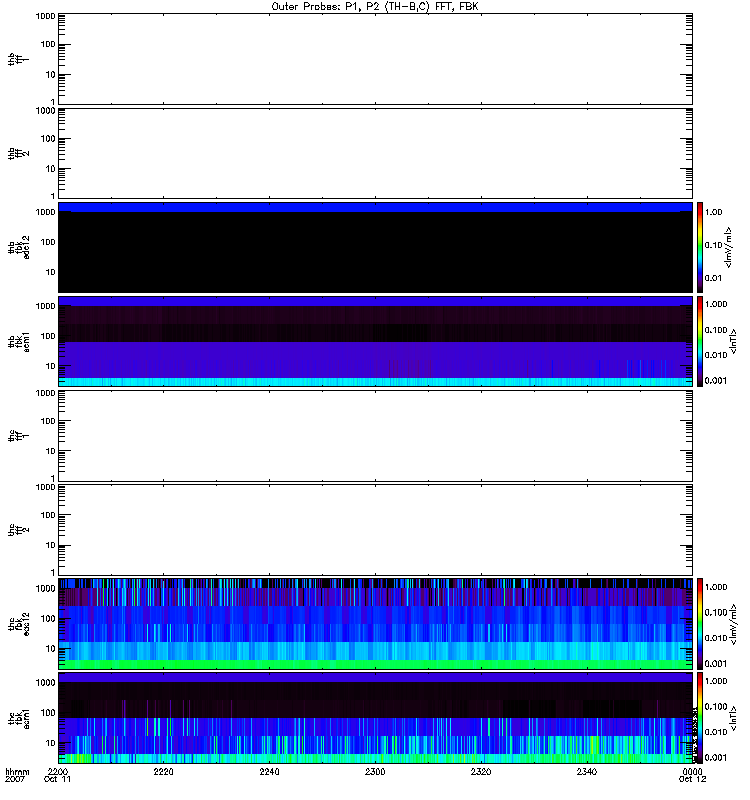This screenshot has width=750, height=800.
Task: Click the 'Oct 12' date label
Action: (692, 780)
